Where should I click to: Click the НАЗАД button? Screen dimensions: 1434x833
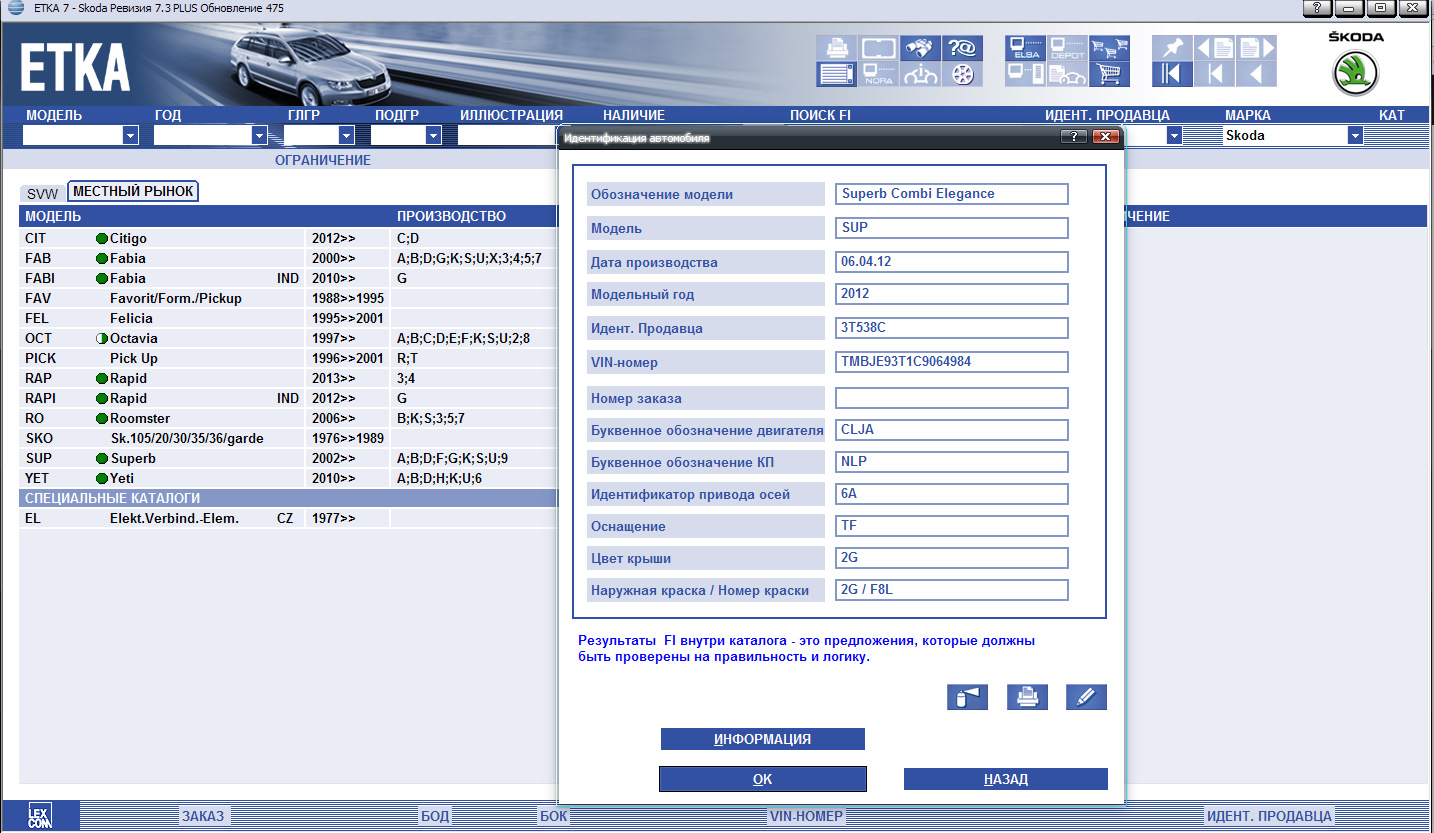click(1005, 779)
